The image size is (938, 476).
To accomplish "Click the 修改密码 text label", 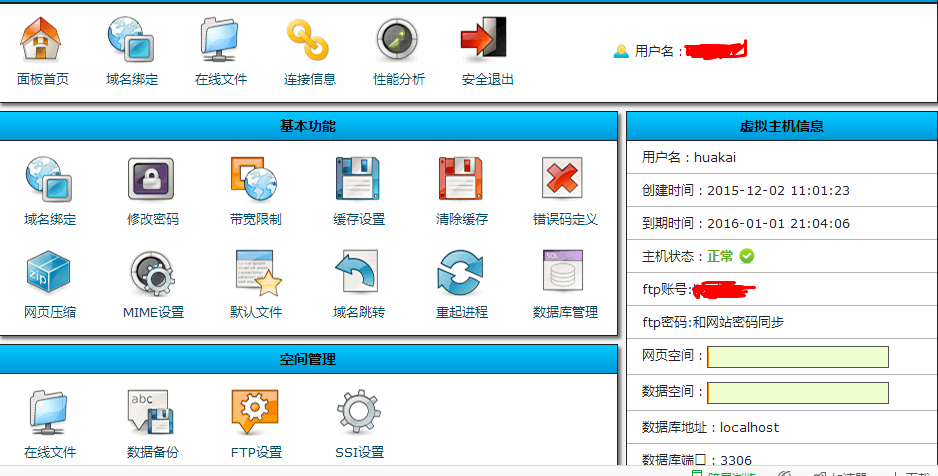I will [x=153, y=219].
